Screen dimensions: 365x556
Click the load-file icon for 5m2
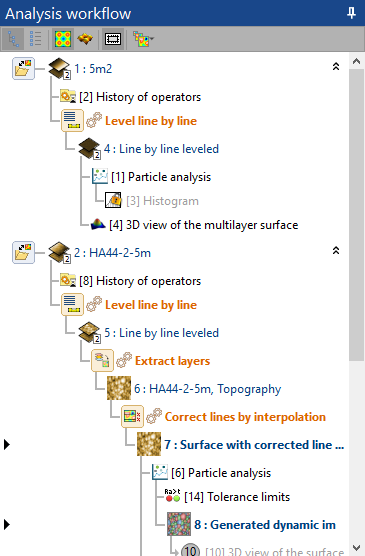[23, 68]
